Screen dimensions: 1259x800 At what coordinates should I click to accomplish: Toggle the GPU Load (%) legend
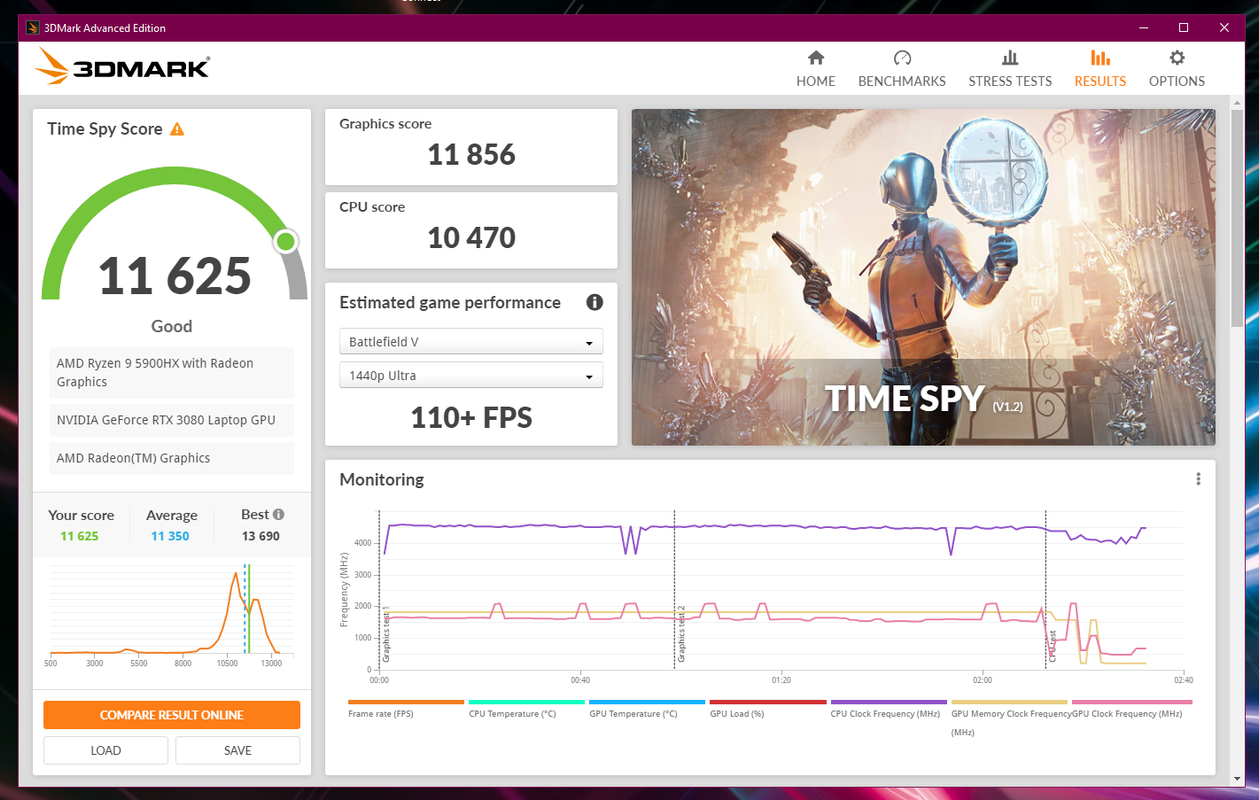click(768, 708)
